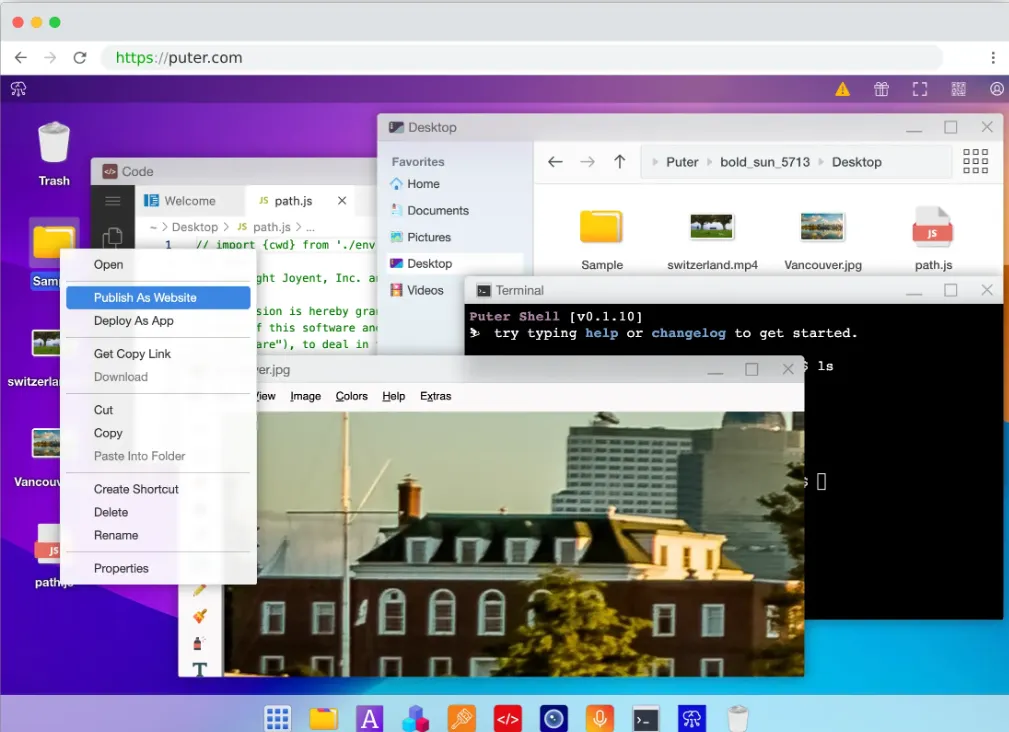This screenshot has width=1009, height=732.
Task: Select the Text tool in the paint toolbar
Action: 199,668
